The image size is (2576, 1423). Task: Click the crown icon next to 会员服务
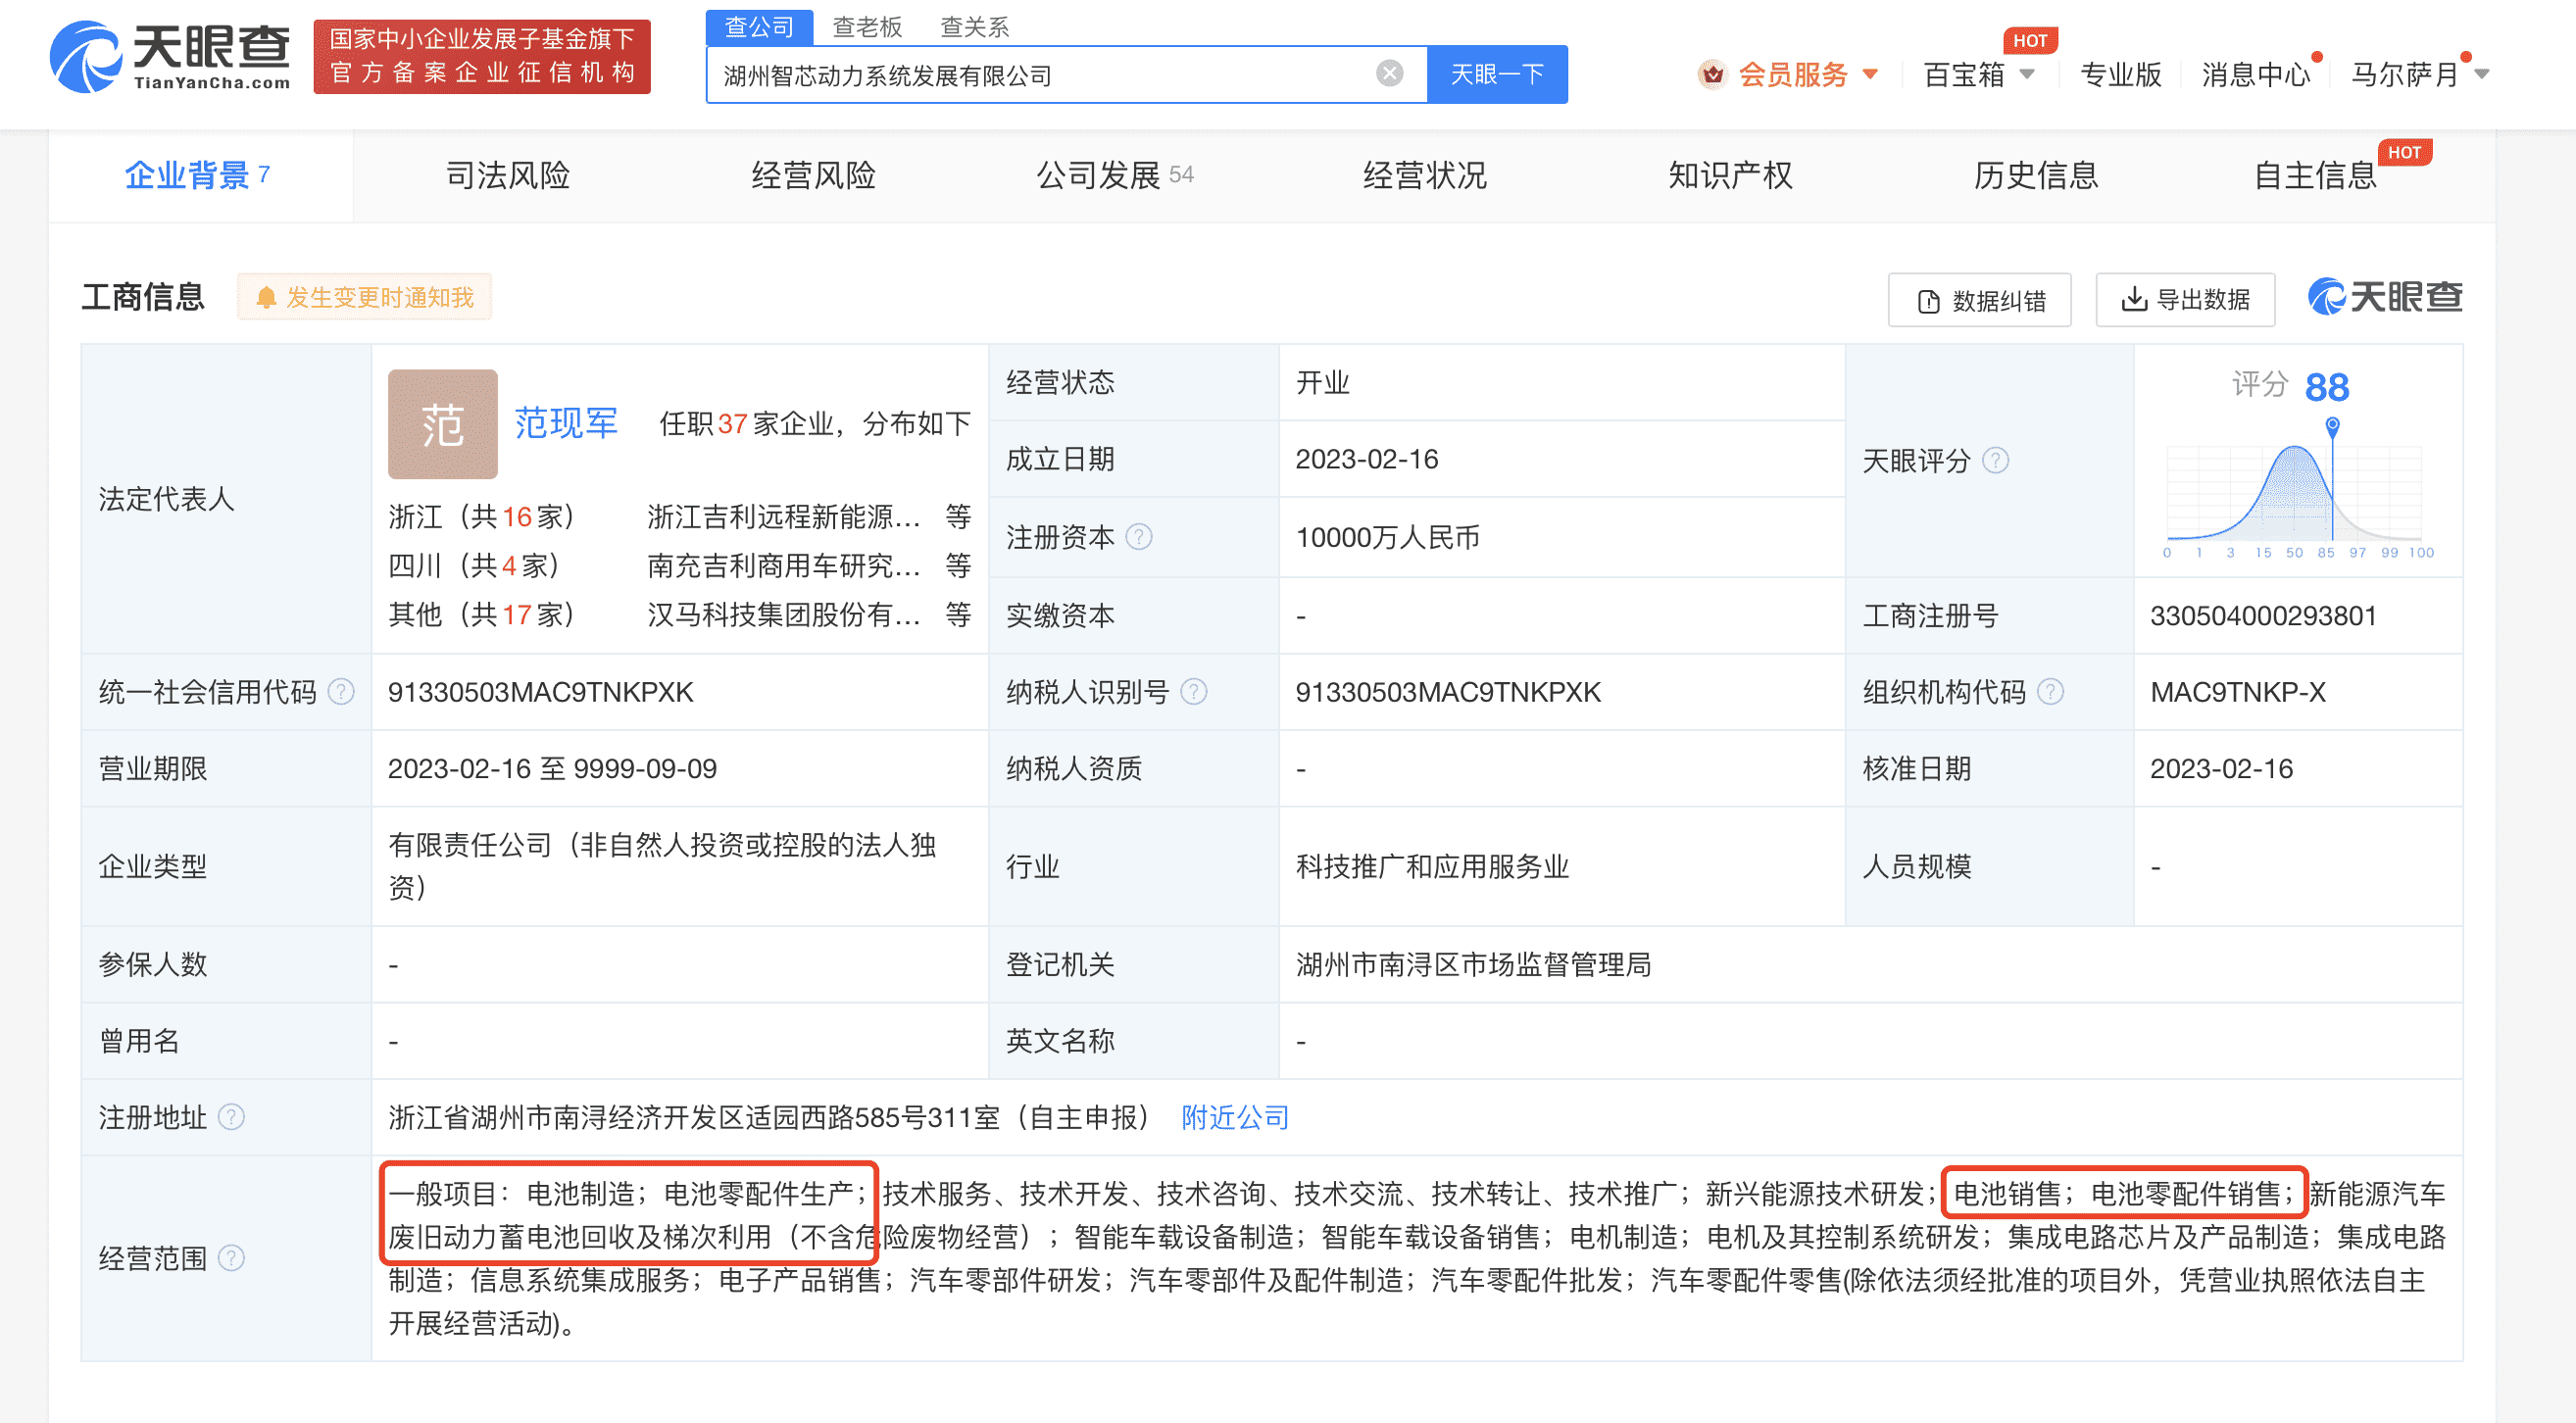(1712, 74)
